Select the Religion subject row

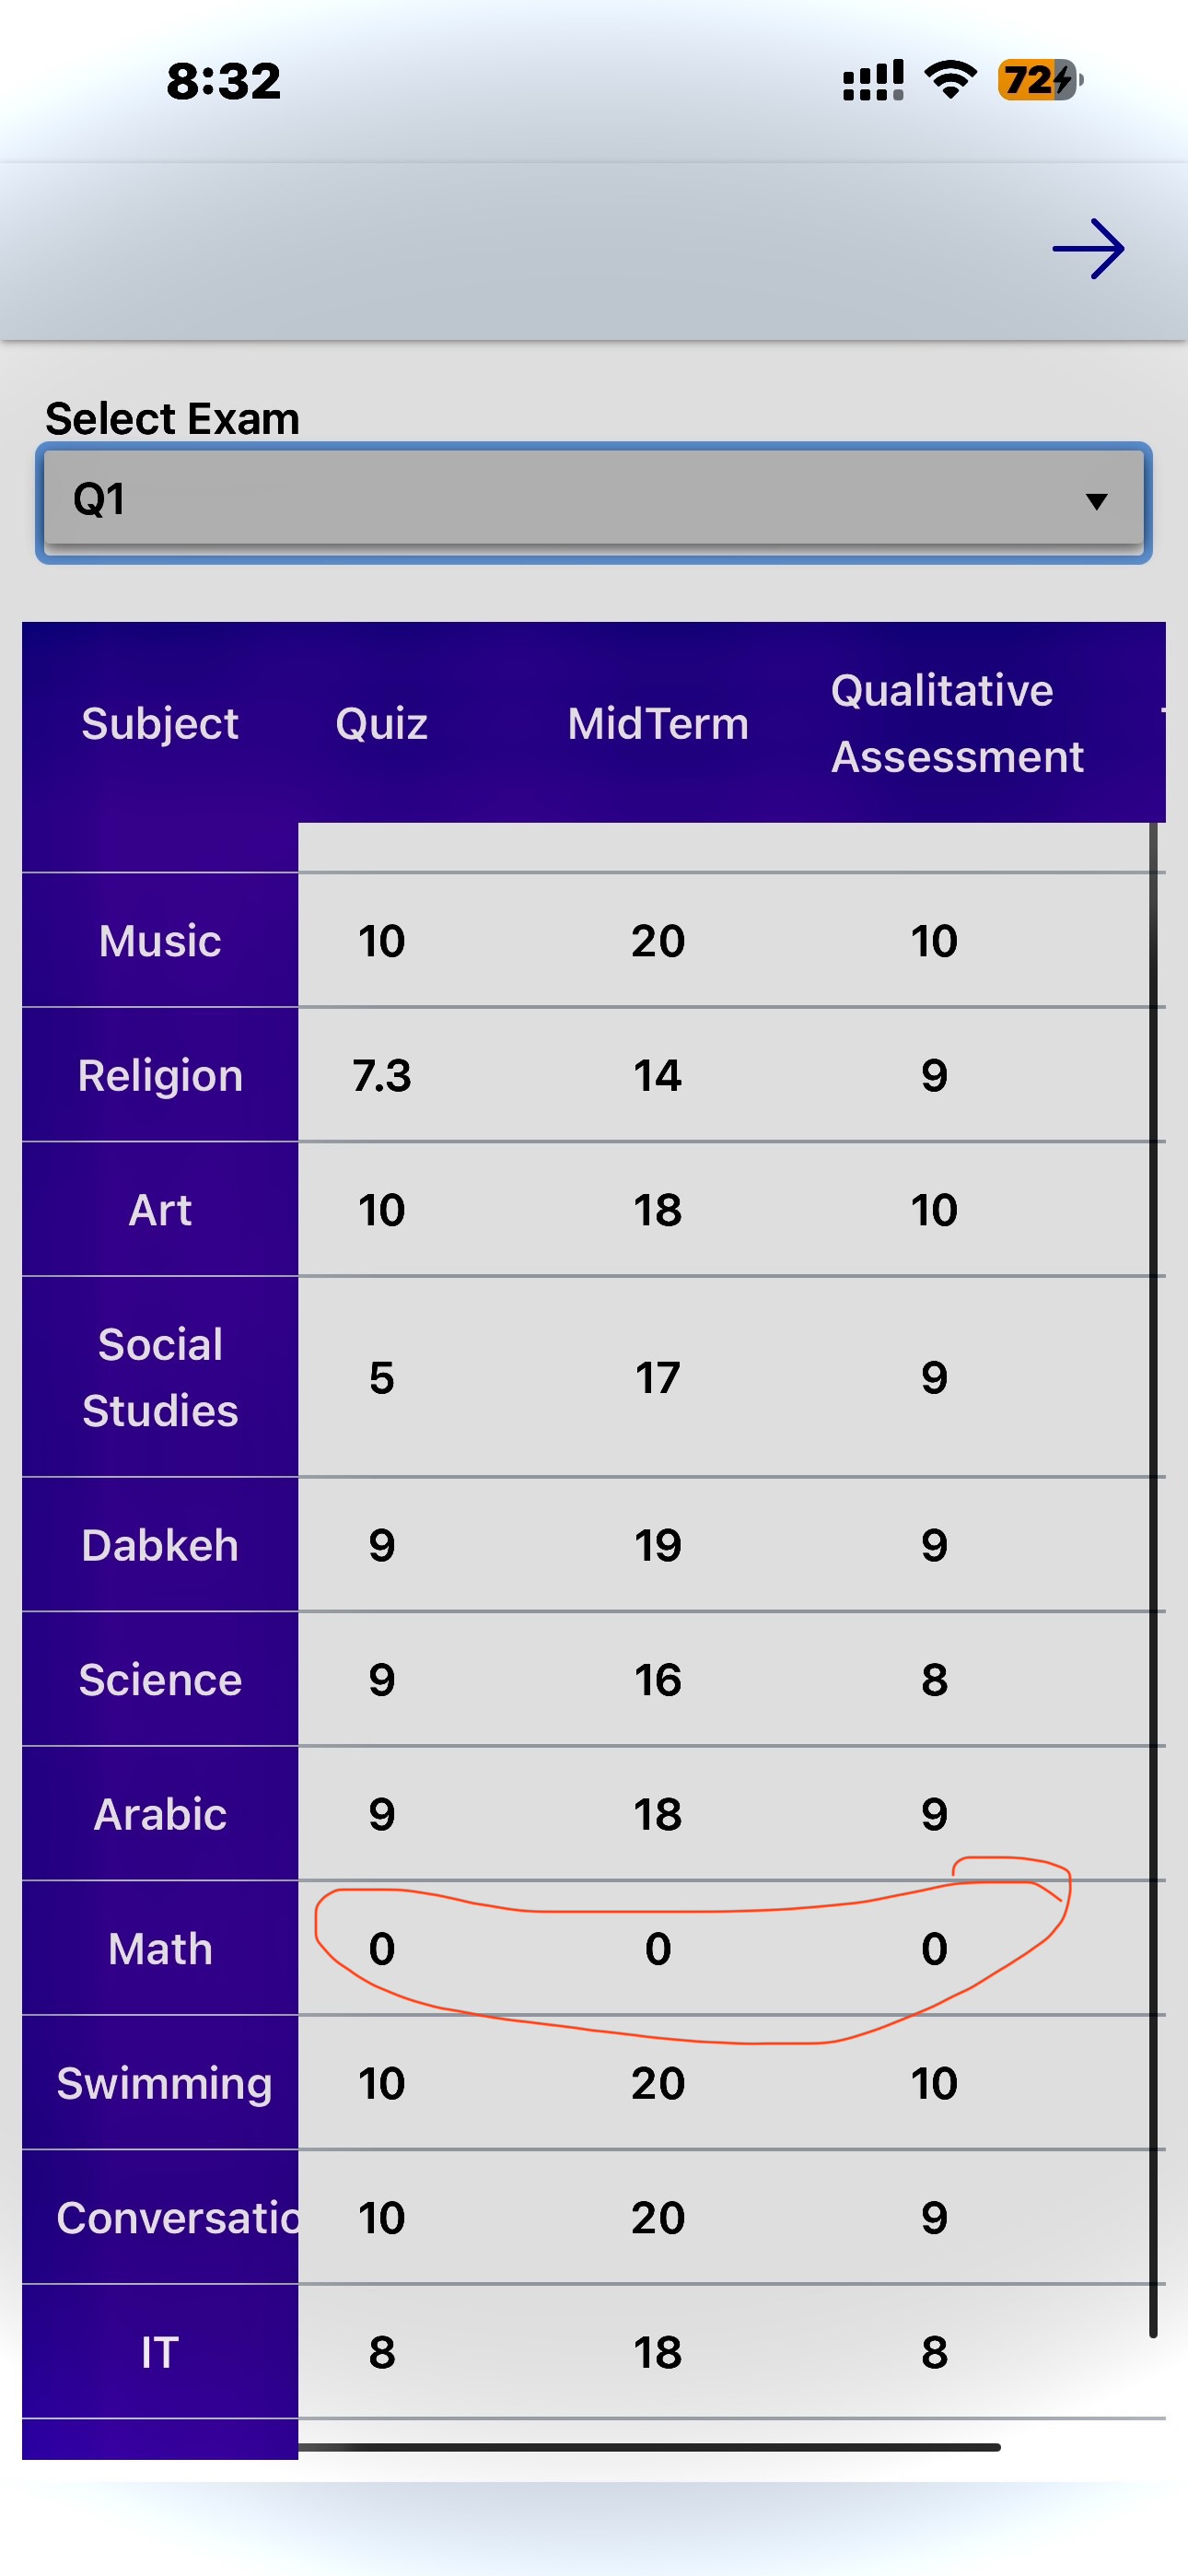pyautogui.click(x=160, y=1076)
